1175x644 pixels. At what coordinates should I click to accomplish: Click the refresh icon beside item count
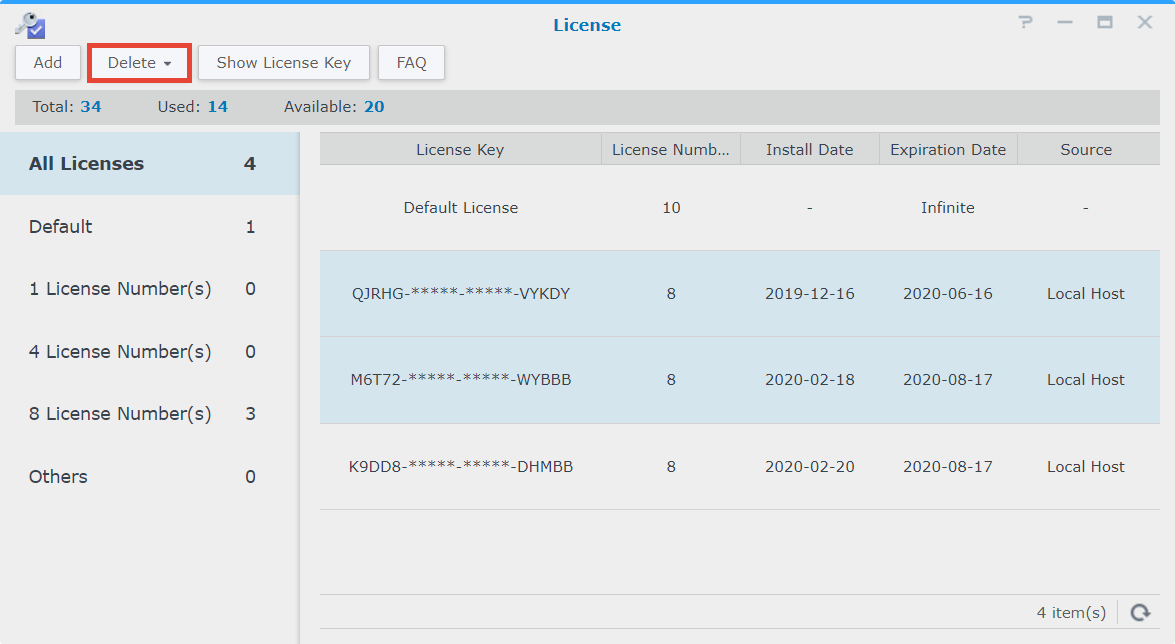tap(1139, 612)
